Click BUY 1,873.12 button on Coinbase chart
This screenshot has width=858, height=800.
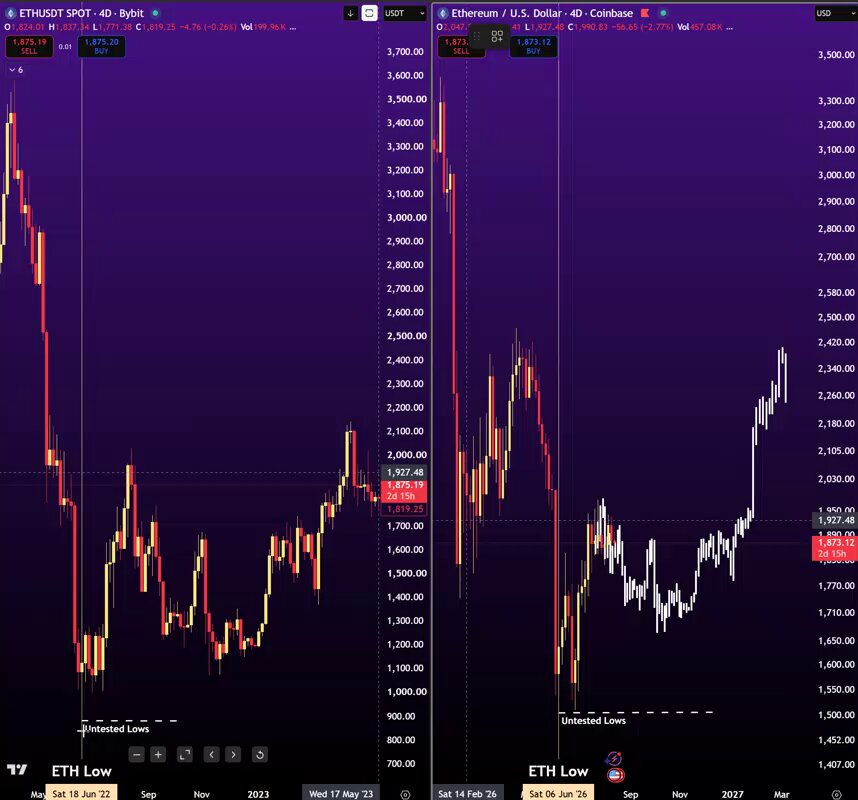534,47
